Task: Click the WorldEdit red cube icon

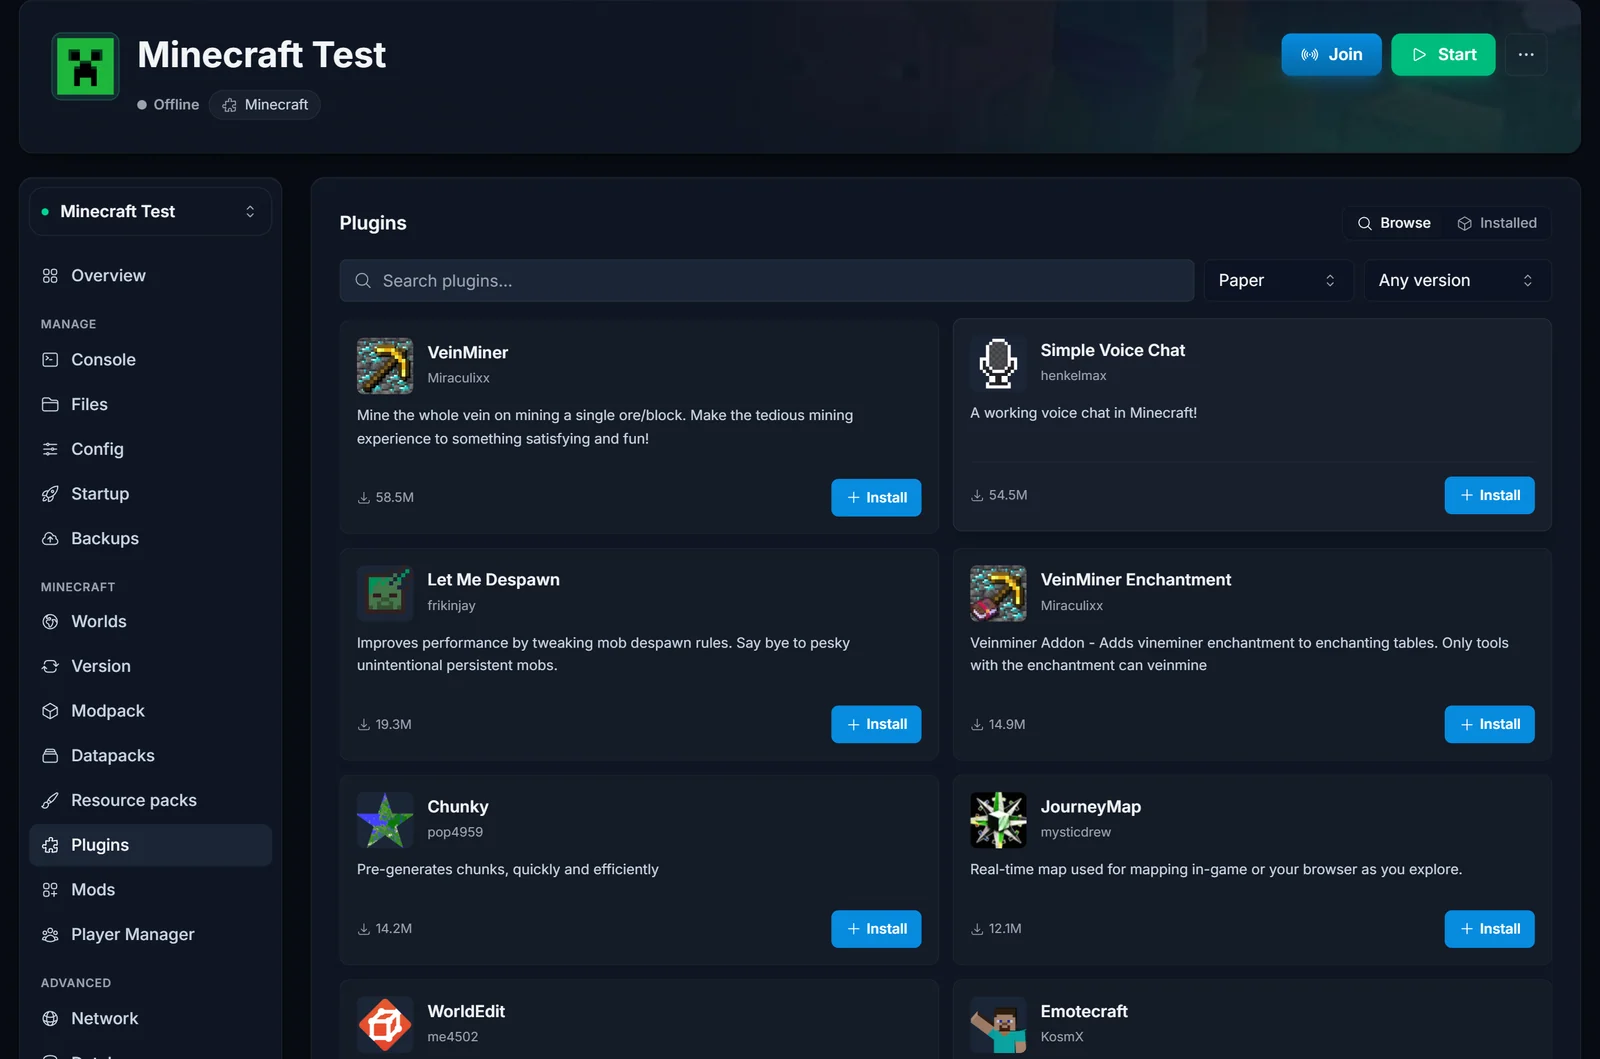Action: click(x=385, y=1025)
